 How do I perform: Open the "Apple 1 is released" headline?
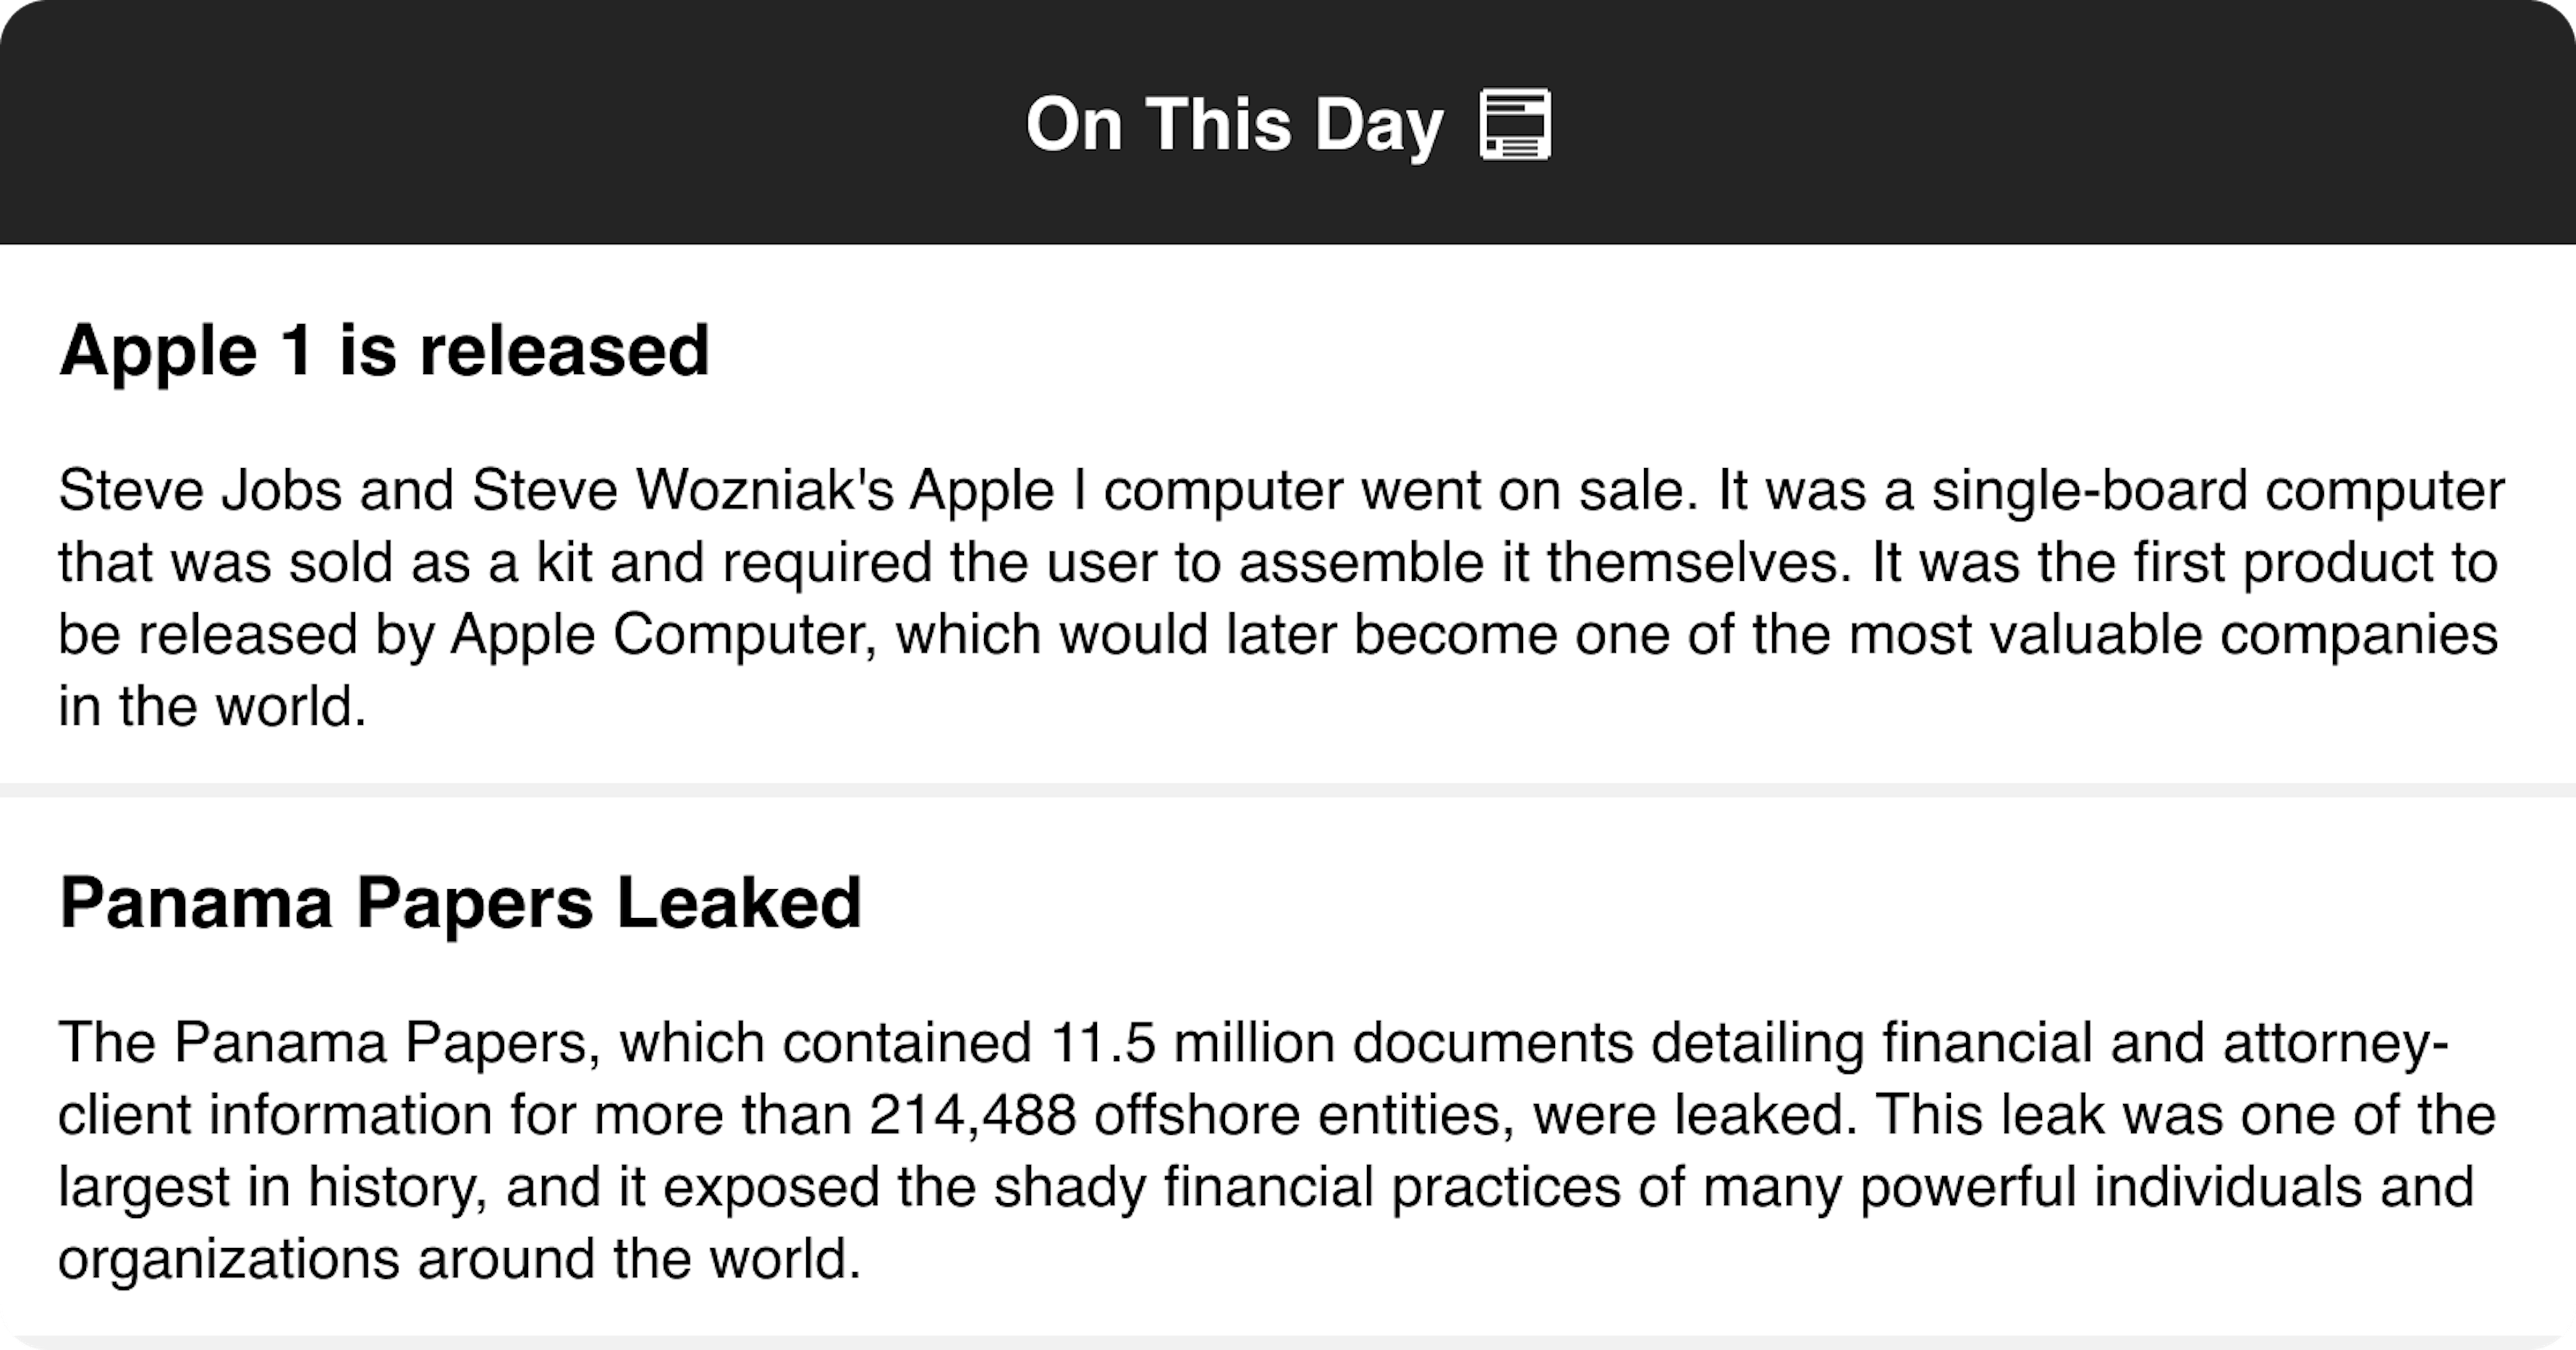point(384,351)
